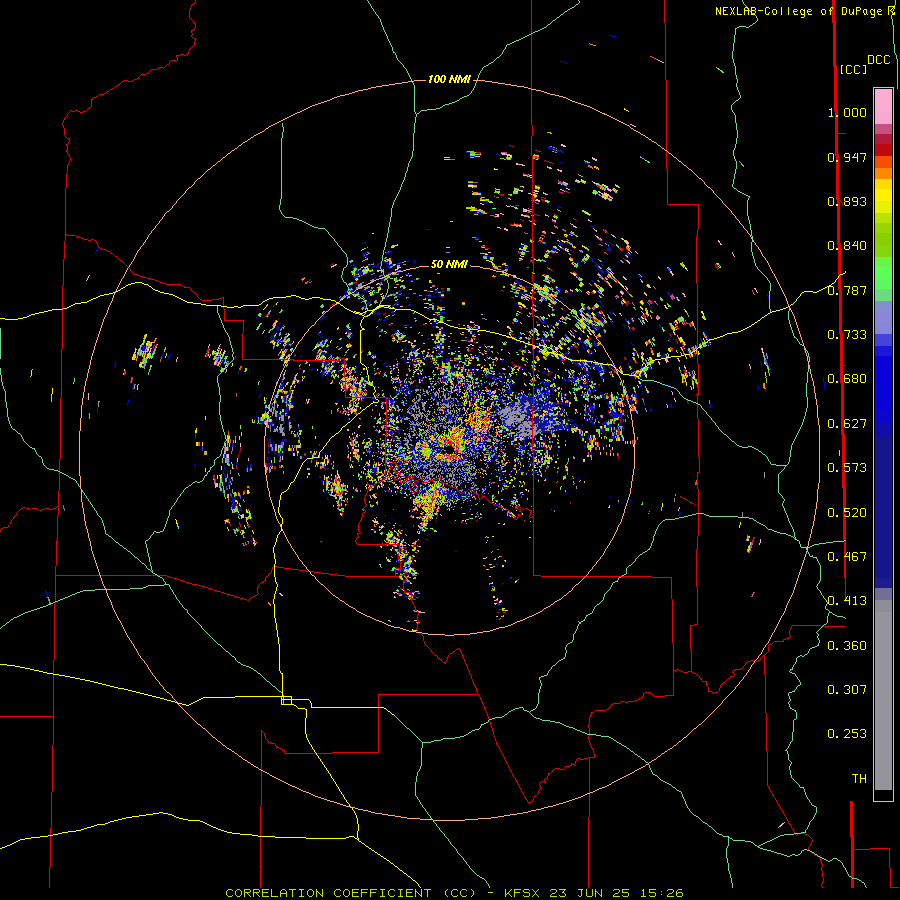Click the 0.307 legend value
This screenshot has height=900, width=900.
847,690
